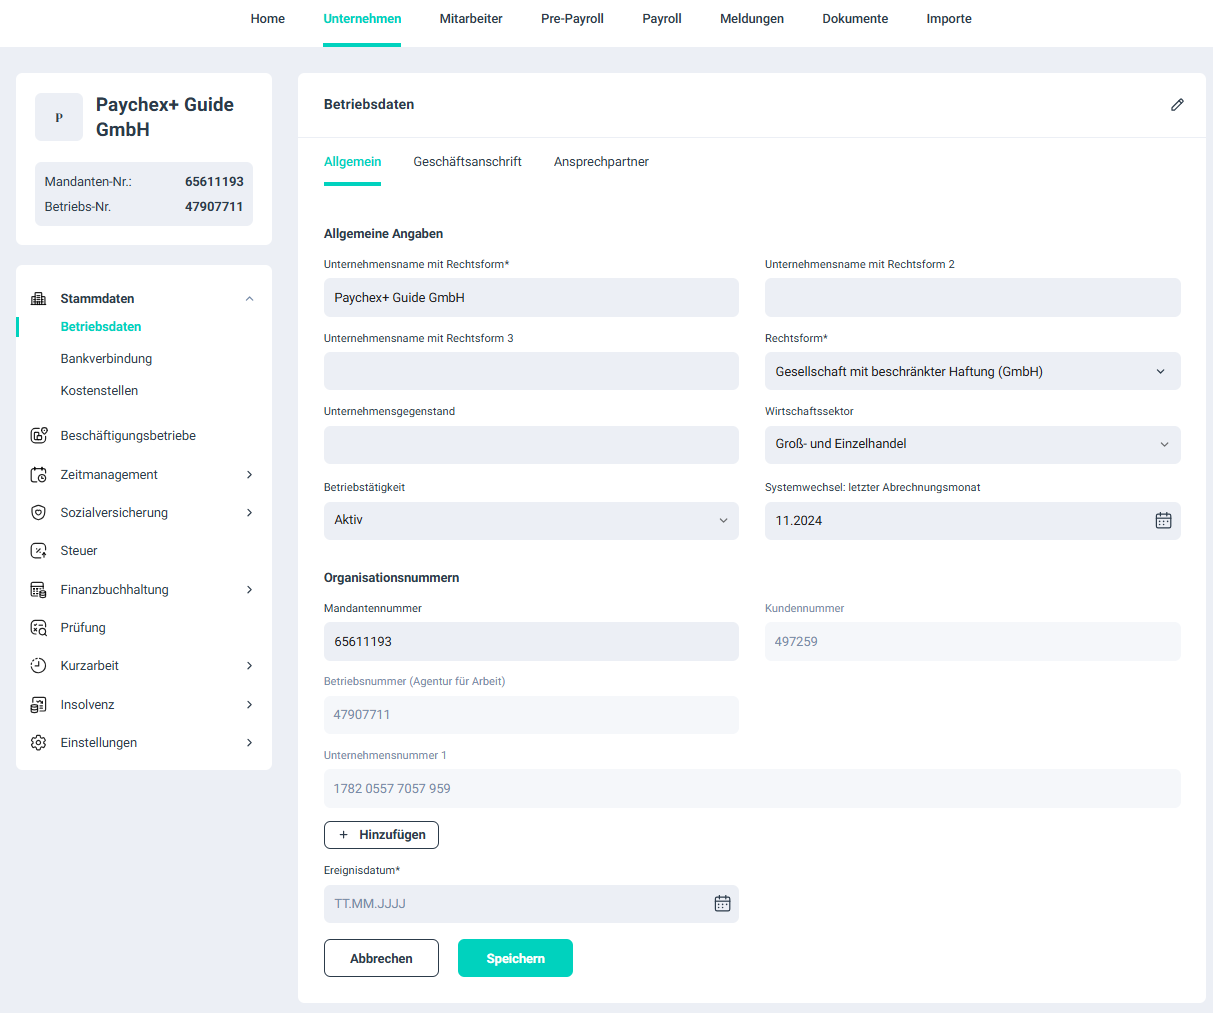Click Unternehmensname mit Rechtsform 3 field
This screenshot has width=1213, height=1013.
[531, 371]
